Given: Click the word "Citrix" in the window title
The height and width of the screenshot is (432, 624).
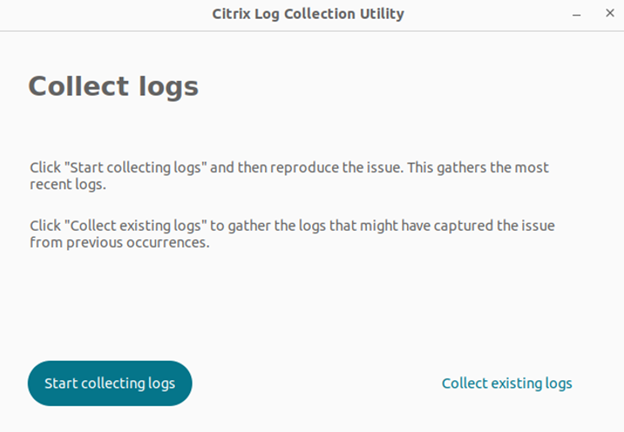Looking at the screenshot, I should point(233,15).
